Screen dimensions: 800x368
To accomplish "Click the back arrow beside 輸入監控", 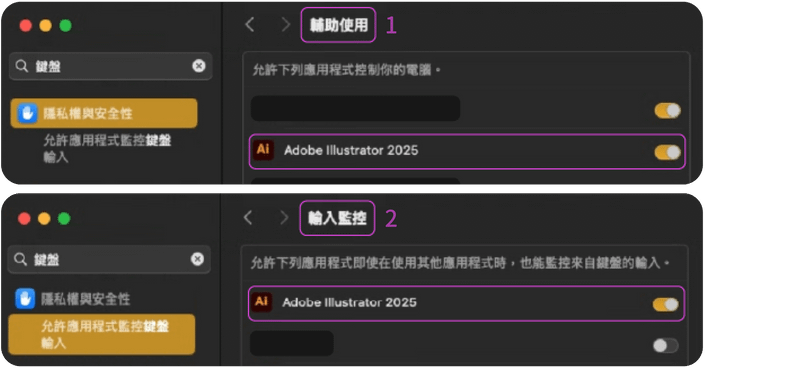I will (248, 218).
